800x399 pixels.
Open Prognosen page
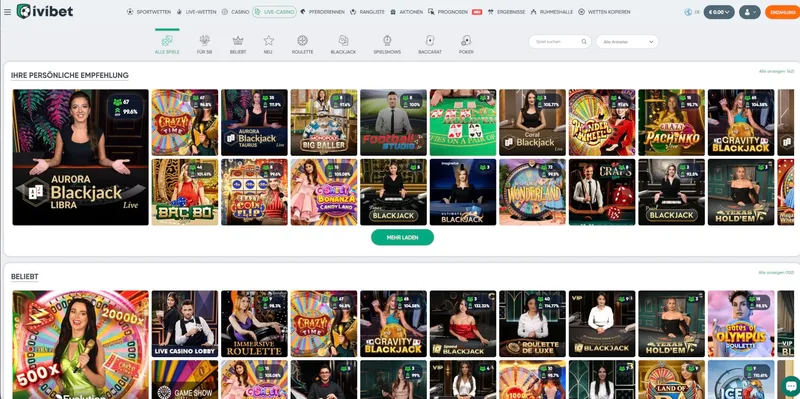pos(448,12)
